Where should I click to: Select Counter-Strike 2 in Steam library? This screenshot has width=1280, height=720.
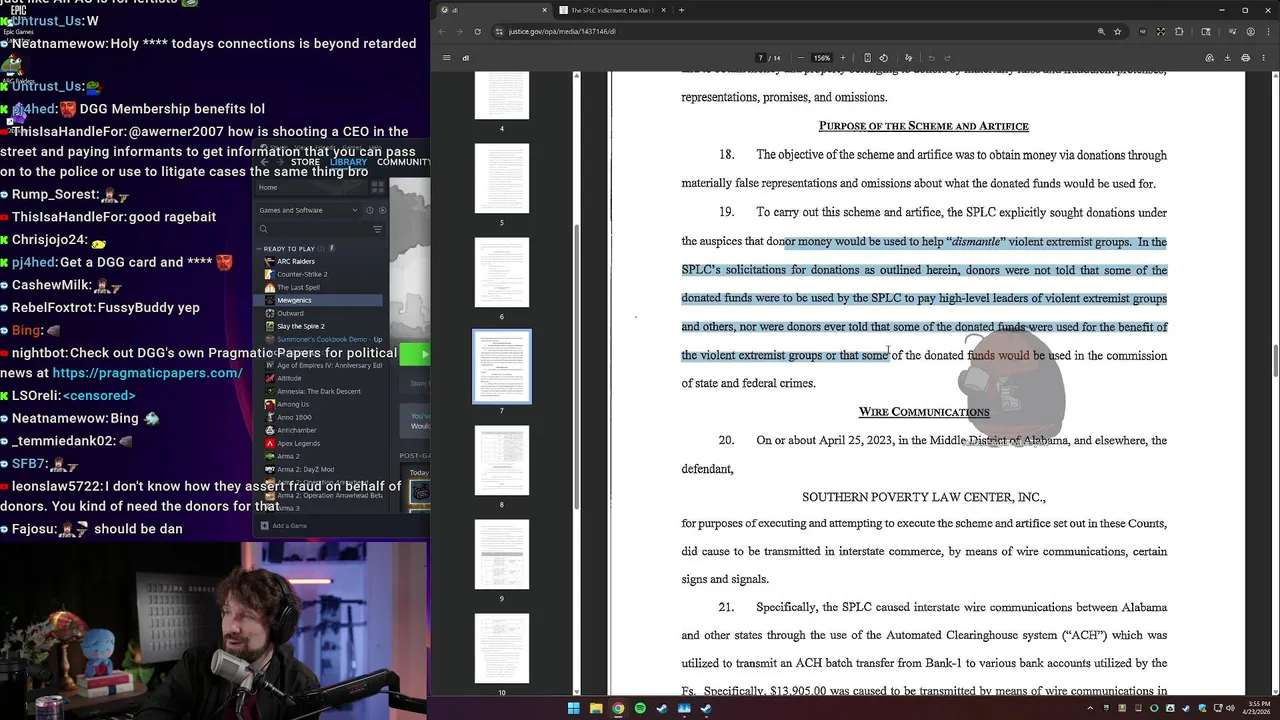(302, 274)
